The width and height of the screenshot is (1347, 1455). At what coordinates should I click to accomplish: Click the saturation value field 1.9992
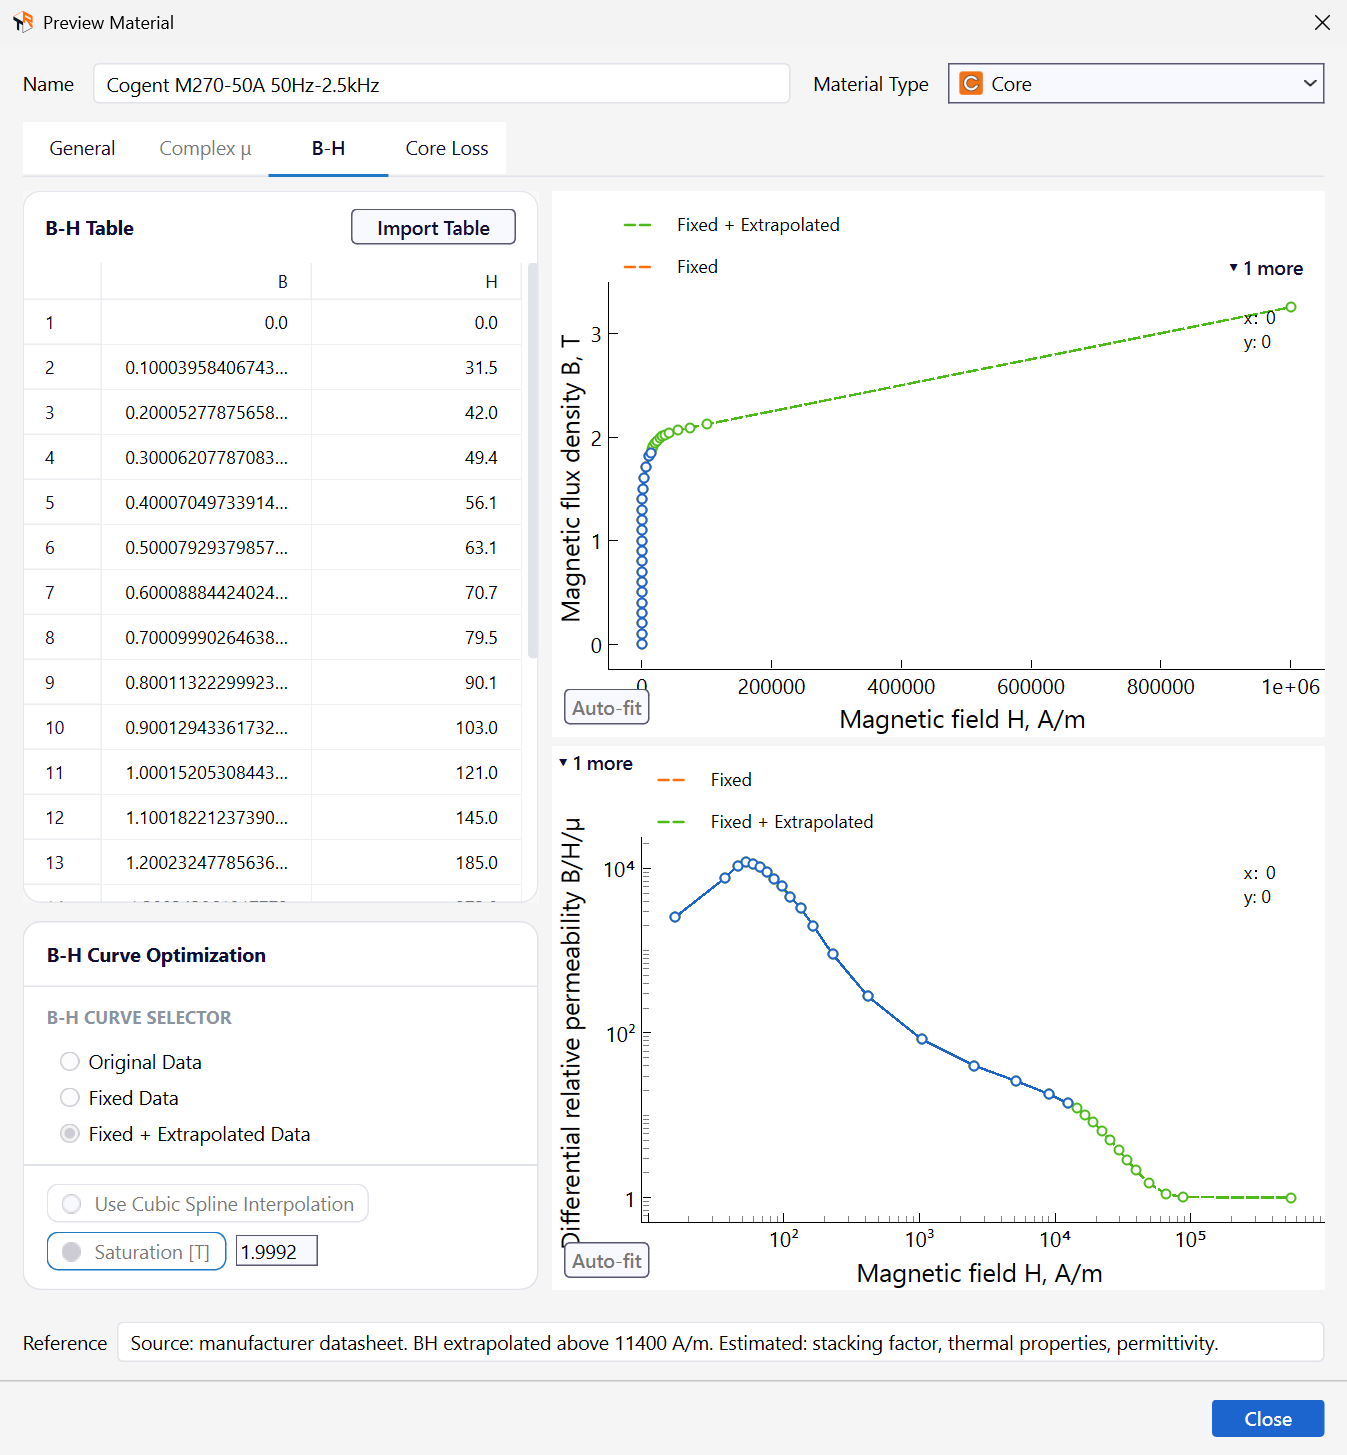click(277, 1252)
